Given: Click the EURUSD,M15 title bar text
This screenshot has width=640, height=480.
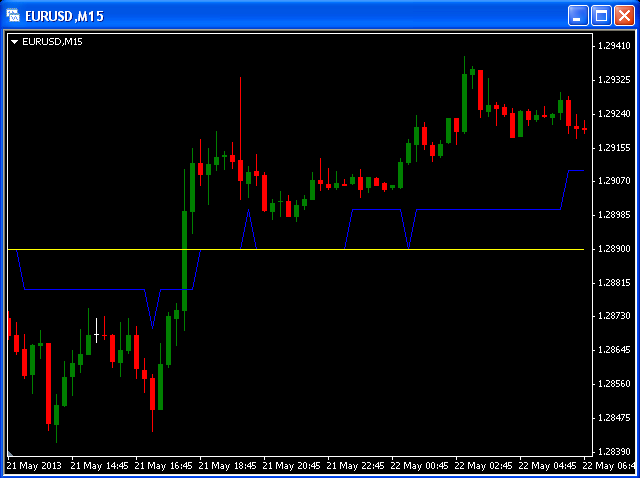Looking at the screenshot, I should point(64,16).
